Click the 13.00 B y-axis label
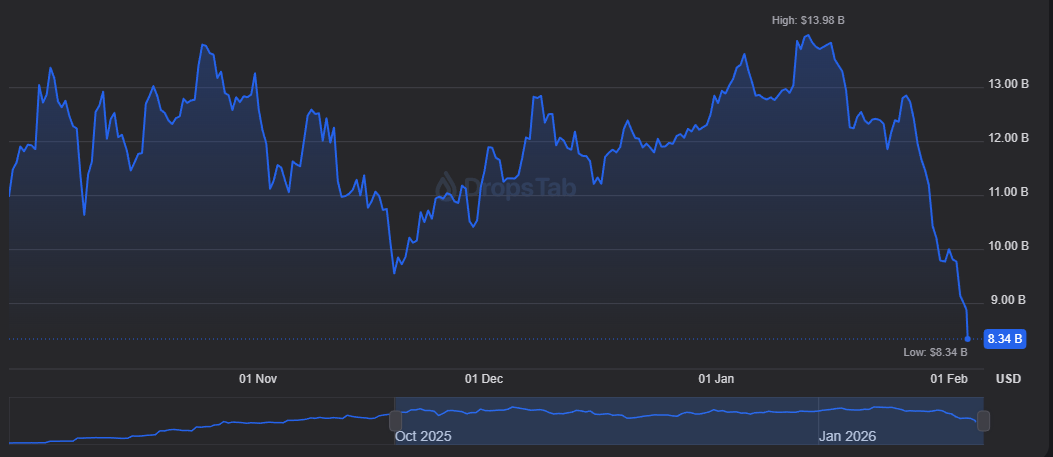Viewport: 1053px width, 457px height. click(1008, 84)
